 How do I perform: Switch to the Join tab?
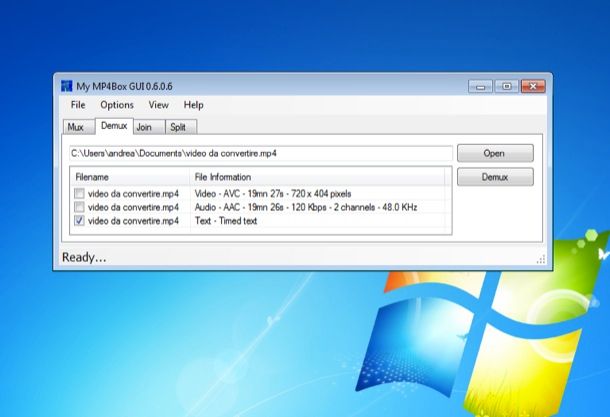pyautogui.click(x=149, y=127)
